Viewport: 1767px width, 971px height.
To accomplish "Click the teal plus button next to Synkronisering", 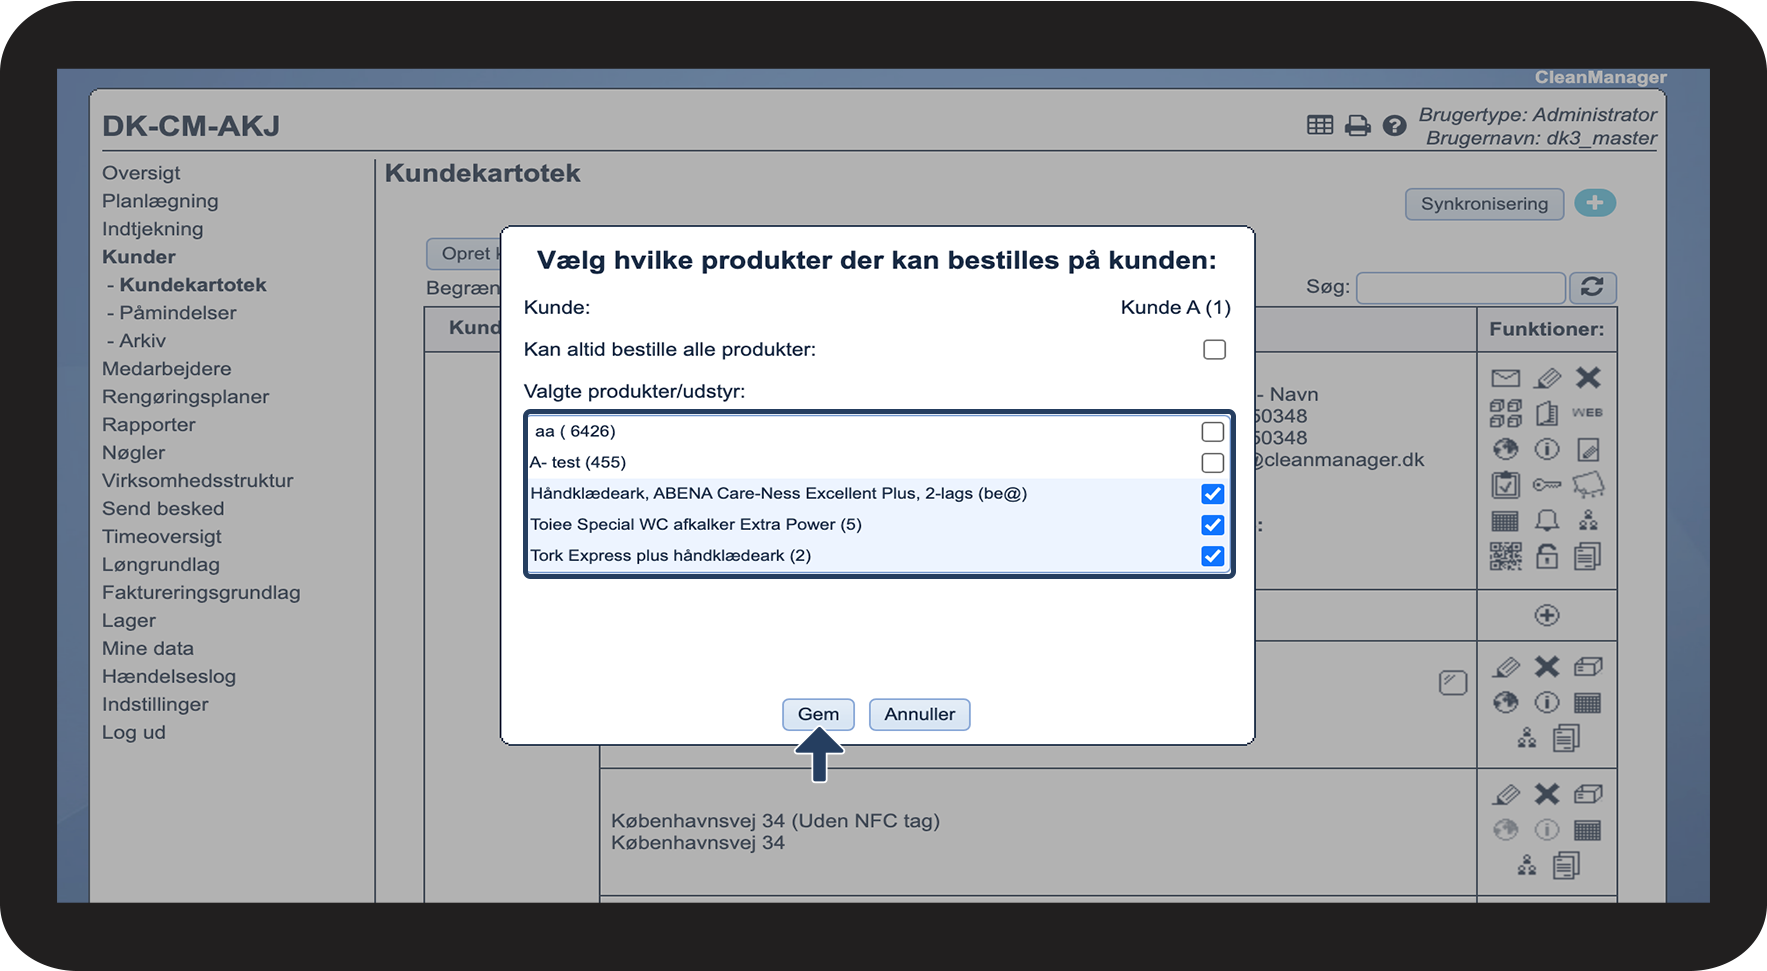I will tap(1595, 203).
